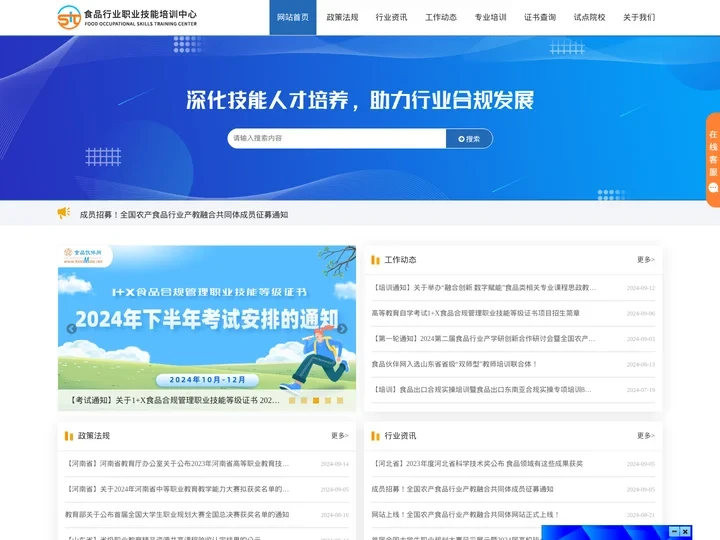The image size is (720, 540).
Task: Open the 在线客服 side widget
Action: click(713, 159)
